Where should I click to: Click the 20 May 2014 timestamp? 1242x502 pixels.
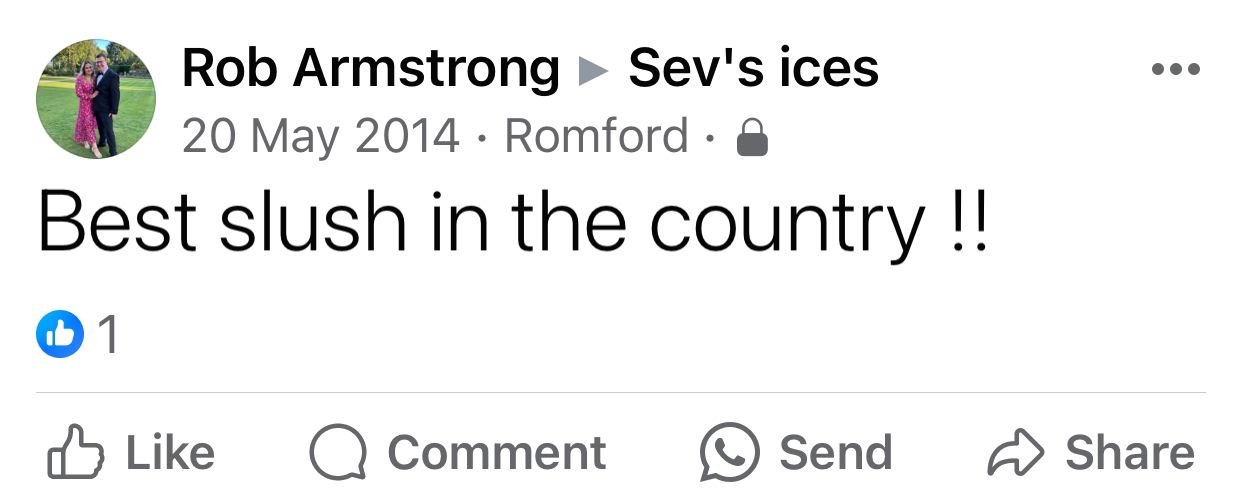(321, 136)
